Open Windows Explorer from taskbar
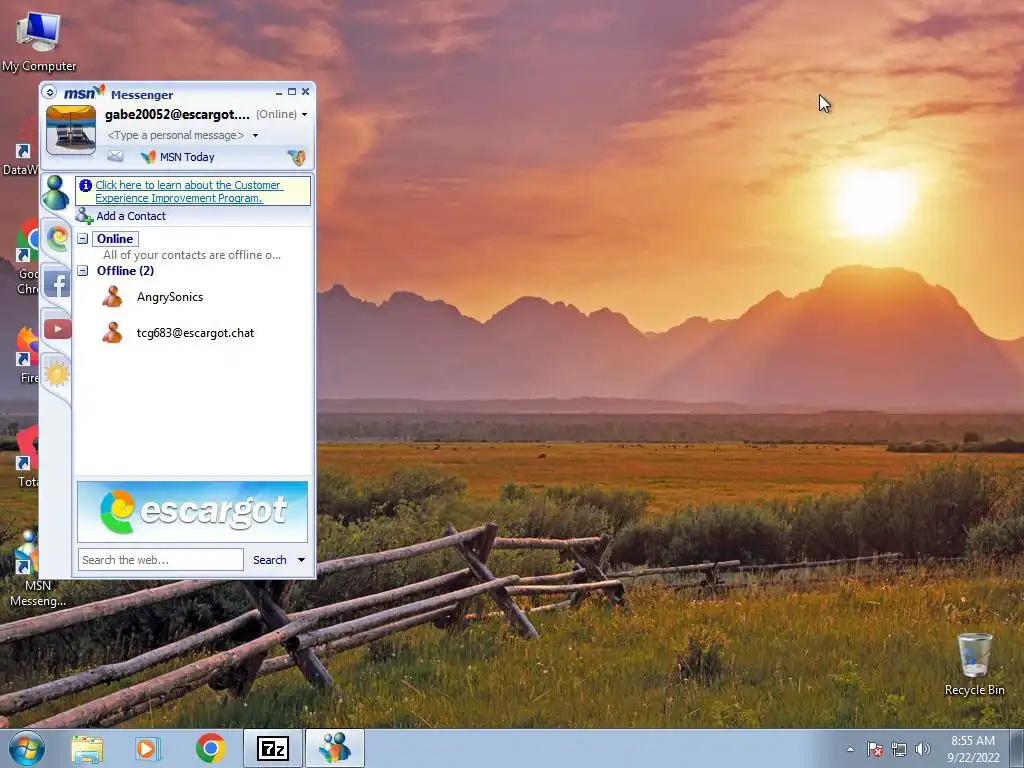1024x768 pixels. point(87,748)
